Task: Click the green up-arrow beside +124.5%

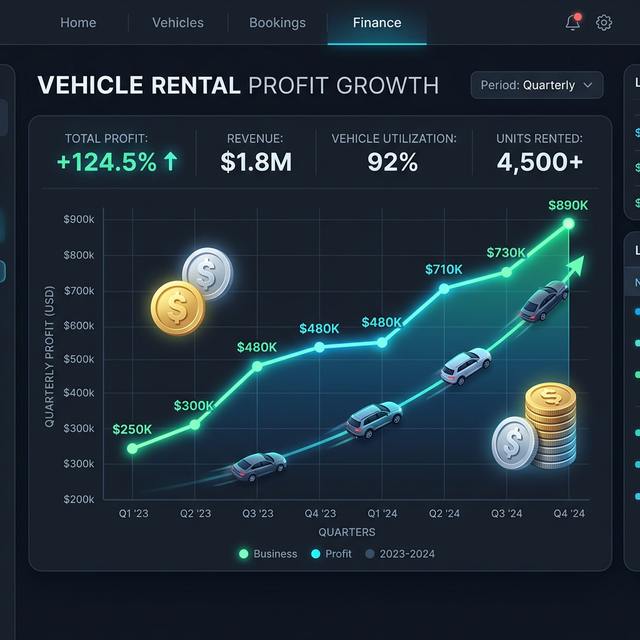Action: (x=171, y=162)
